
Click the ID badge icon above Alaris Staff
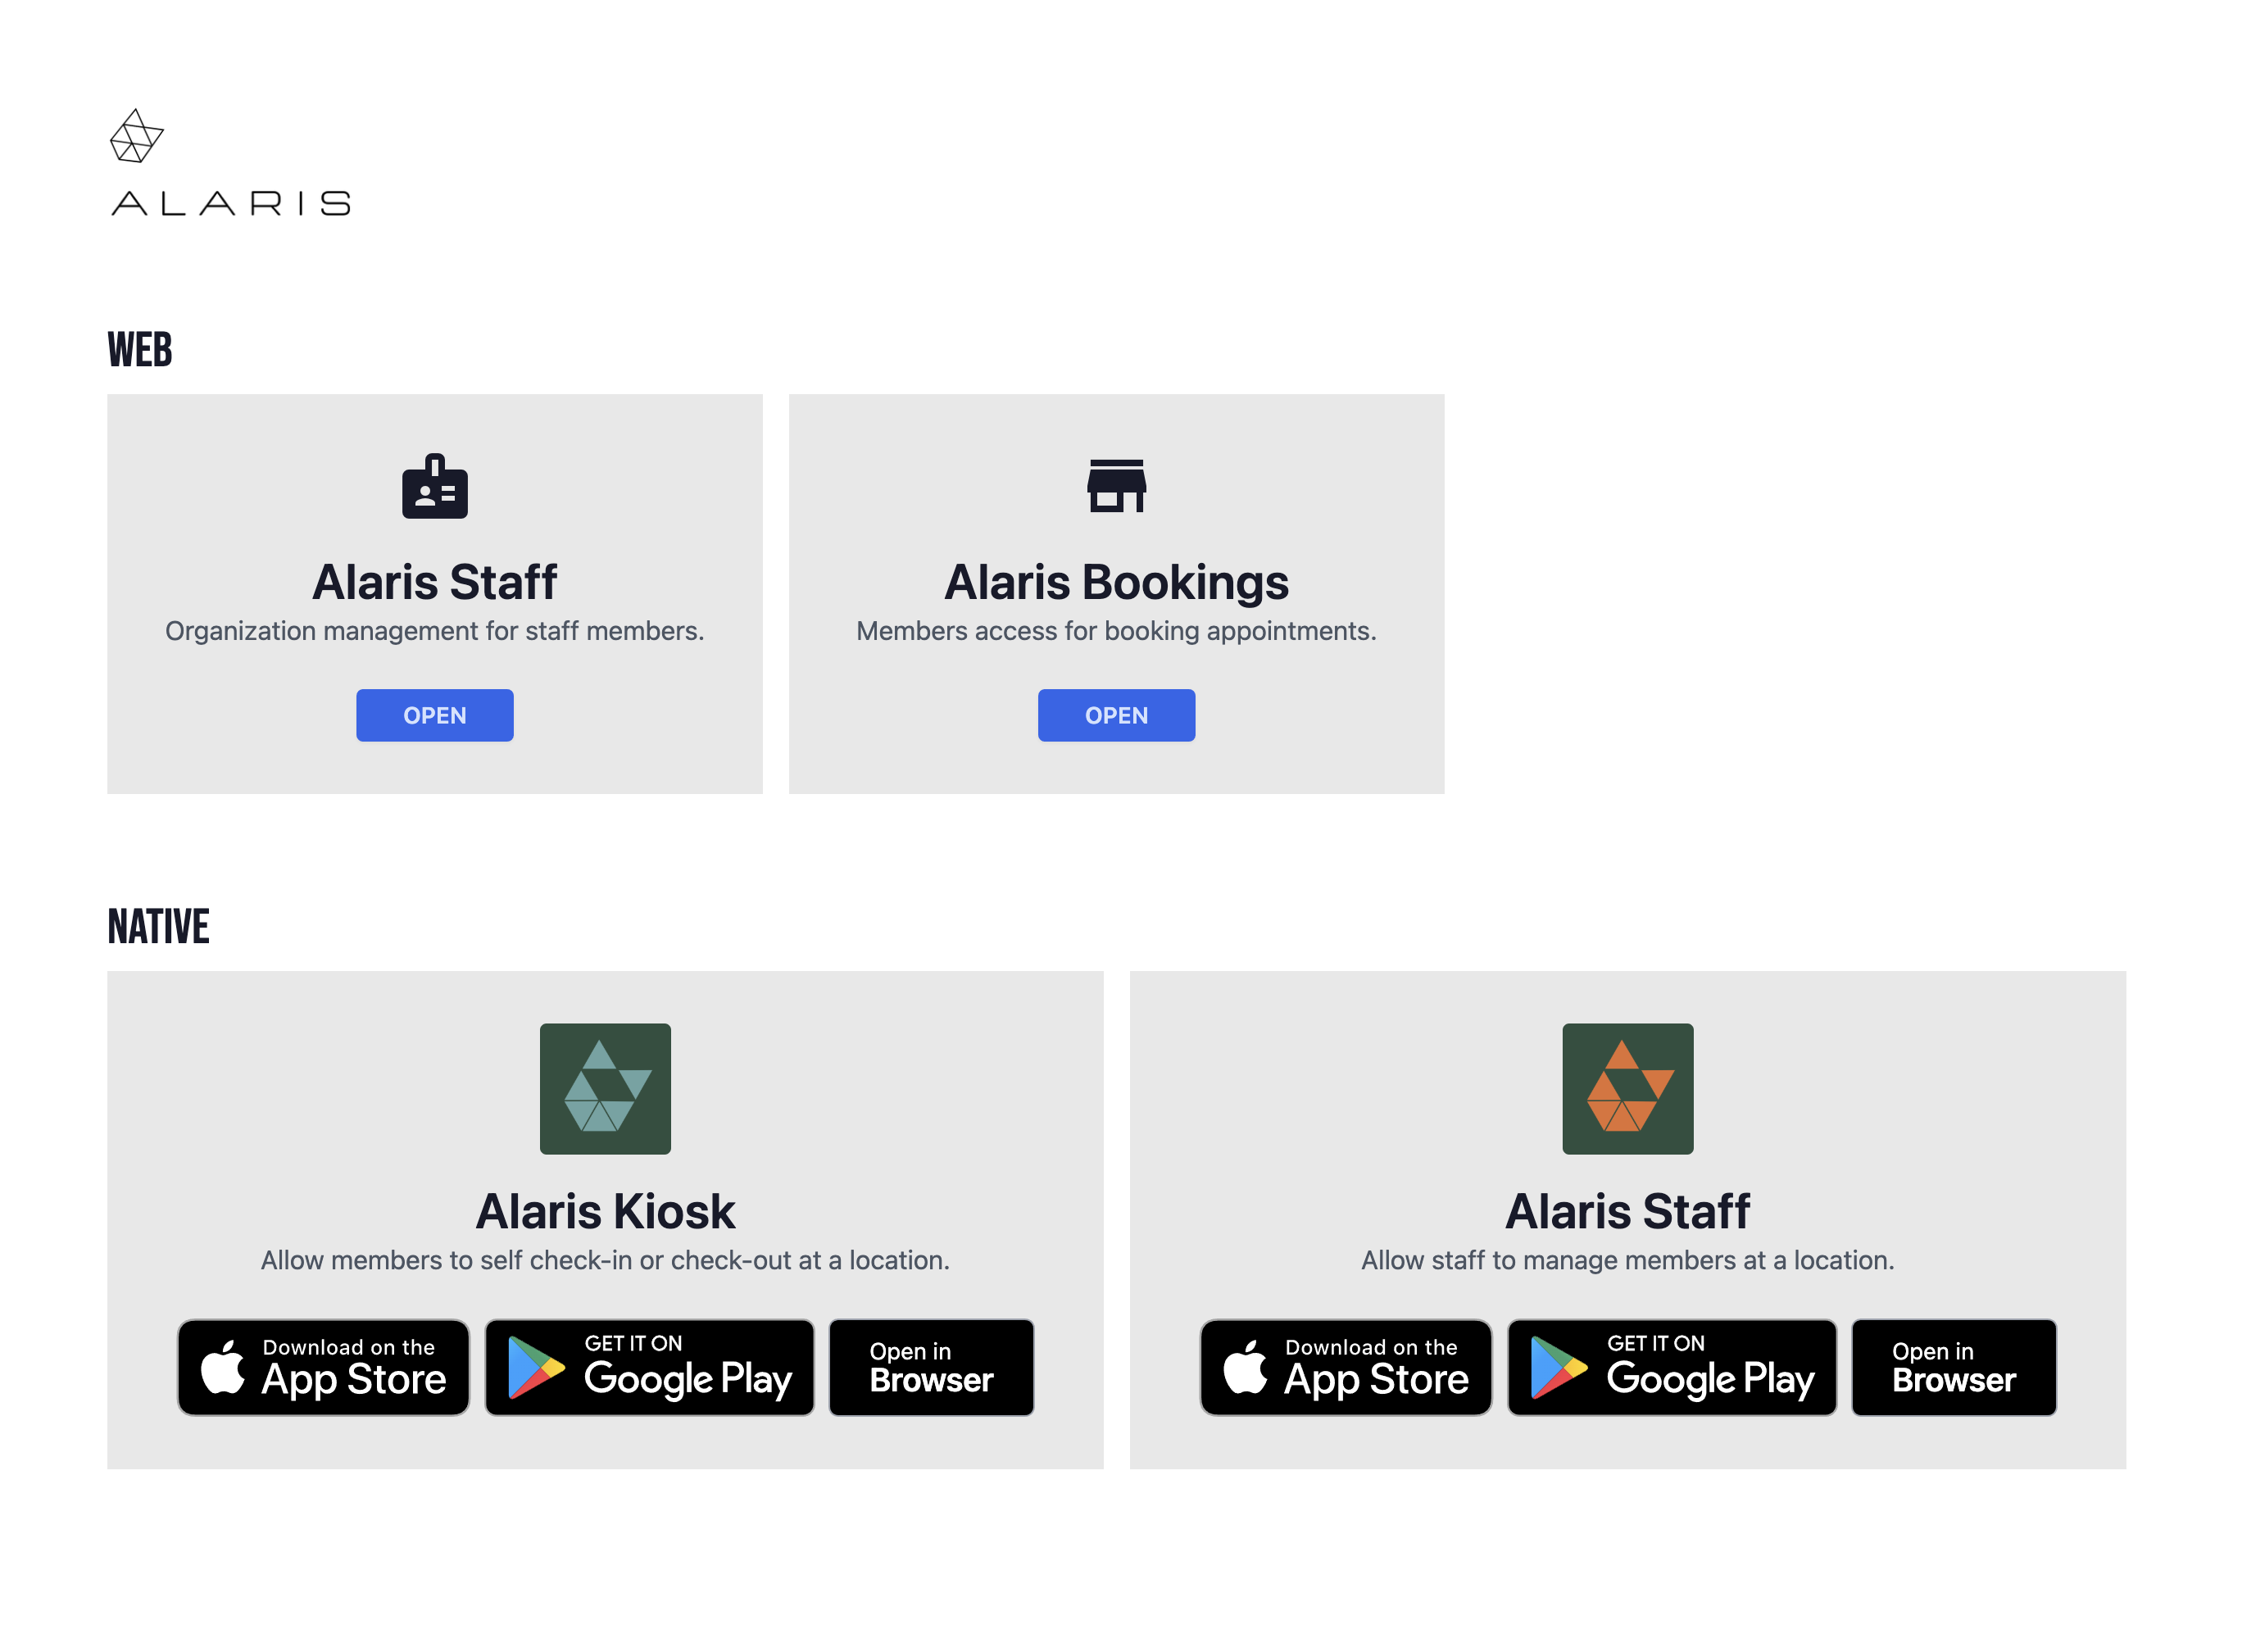pyautogui.click(x=434, y=487)
